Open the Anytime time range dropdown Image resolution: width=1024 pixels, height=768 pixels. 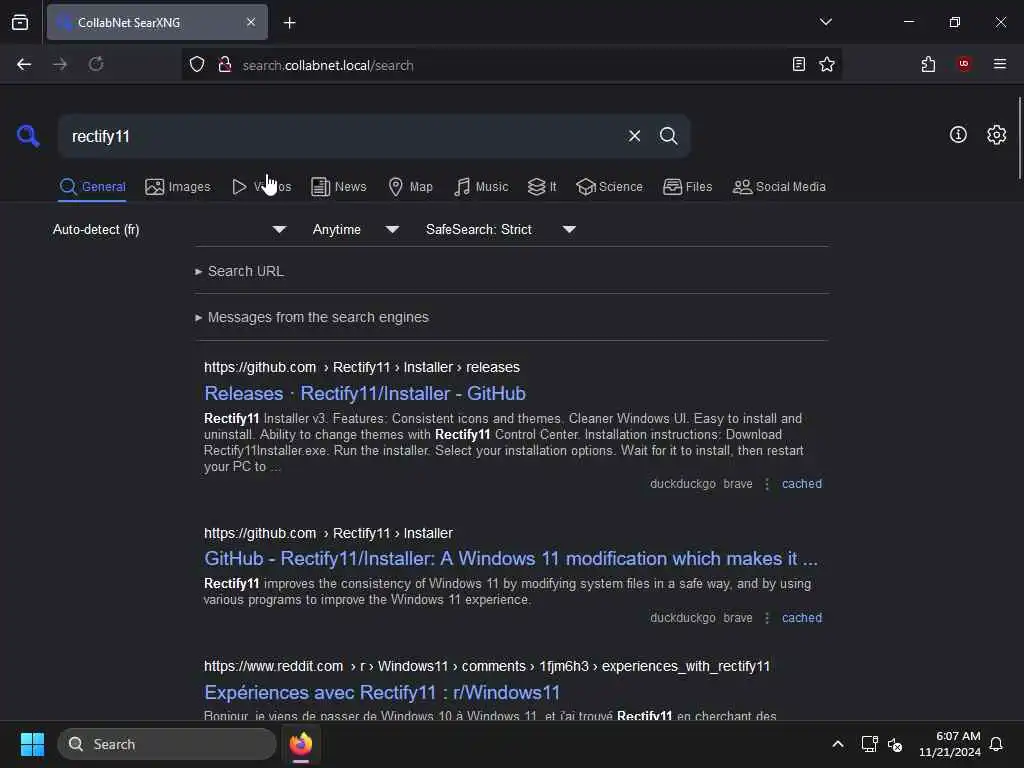click(356, 229)
